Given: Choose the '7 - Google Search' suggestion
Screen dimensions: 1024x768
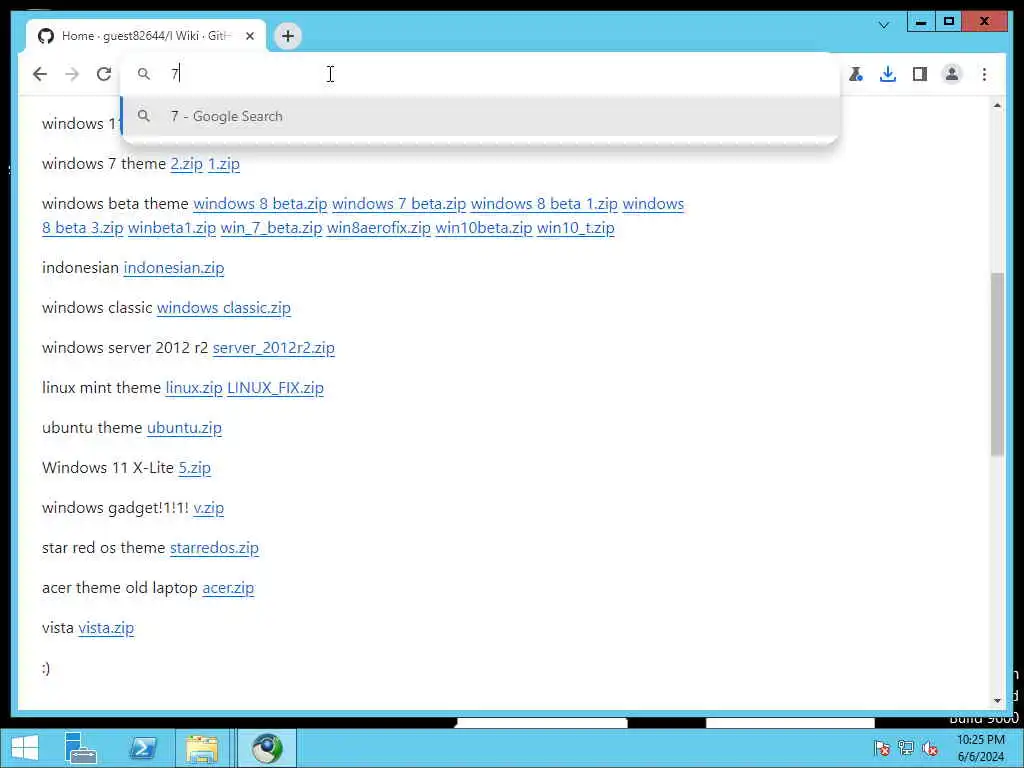Looking at the screenshot, I should click(480, 116).
